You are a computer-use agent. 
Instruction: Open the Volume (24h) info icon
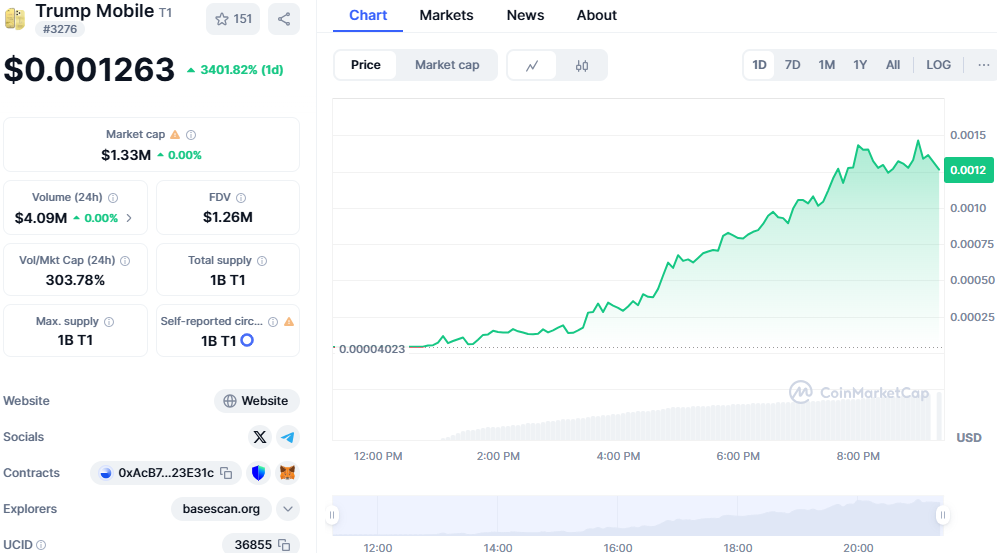coord(113,198)
